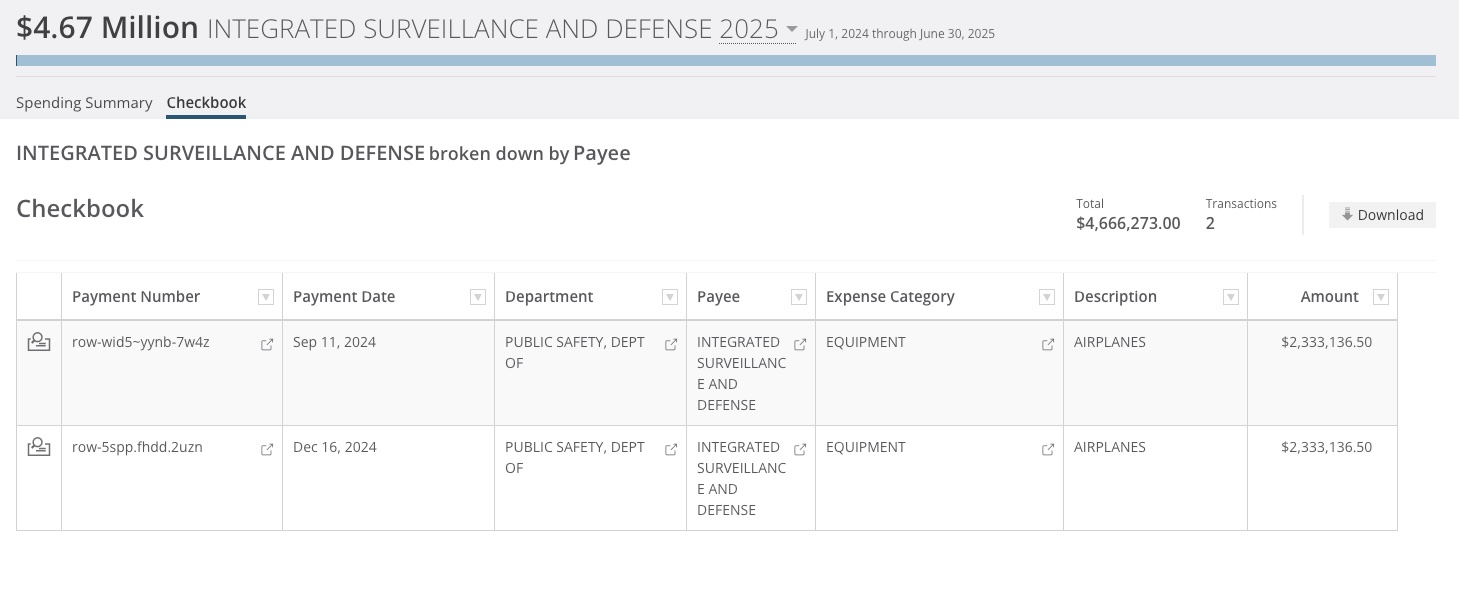Click payee link icon in second row
The image size is (1459, 604).
tap(800, 449)
